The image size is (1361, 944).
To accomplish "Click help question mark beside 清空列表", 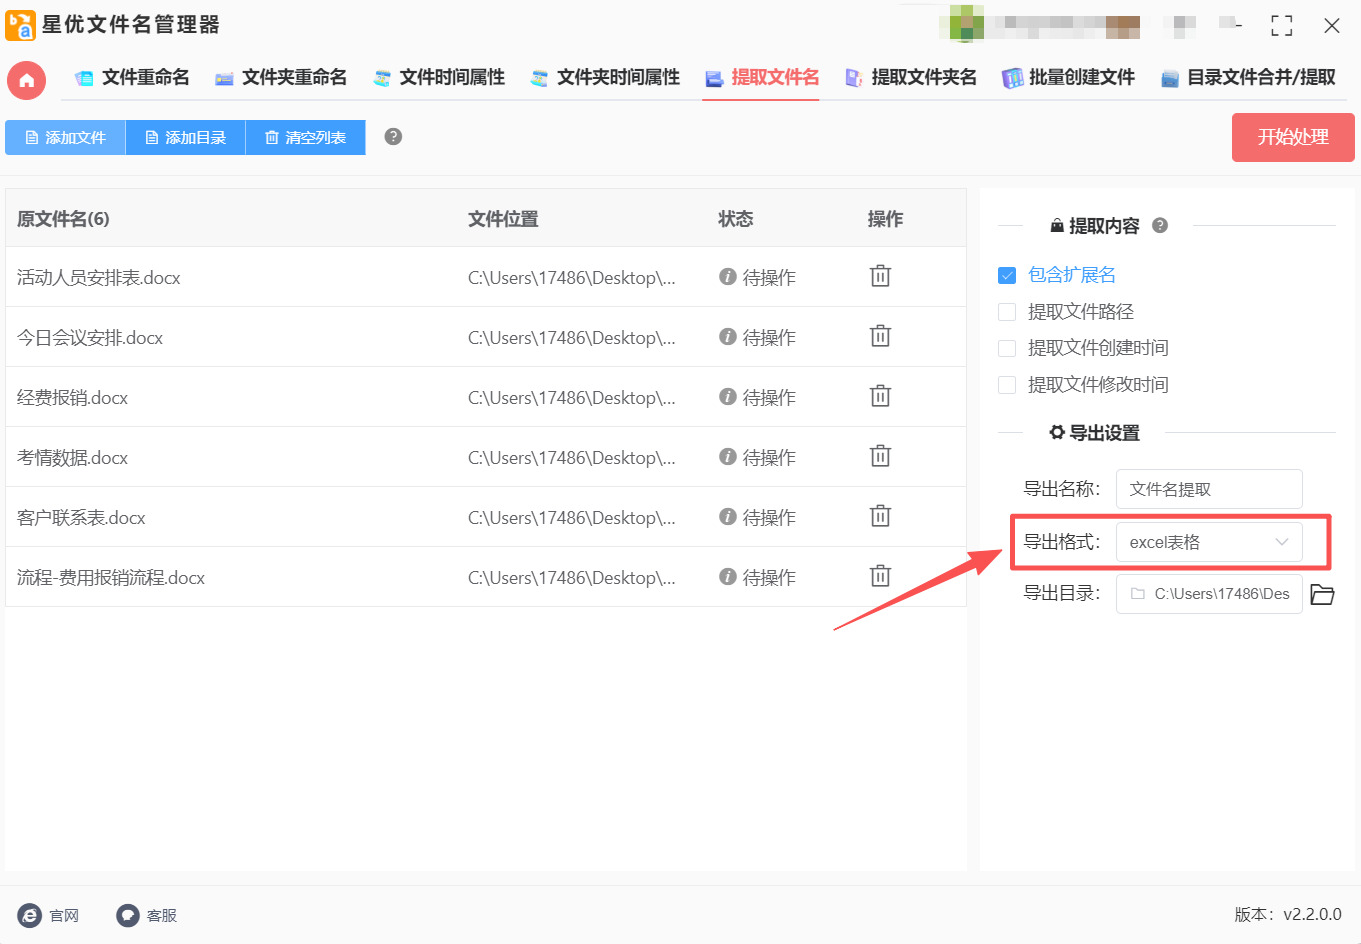I will tap(393, 137).
